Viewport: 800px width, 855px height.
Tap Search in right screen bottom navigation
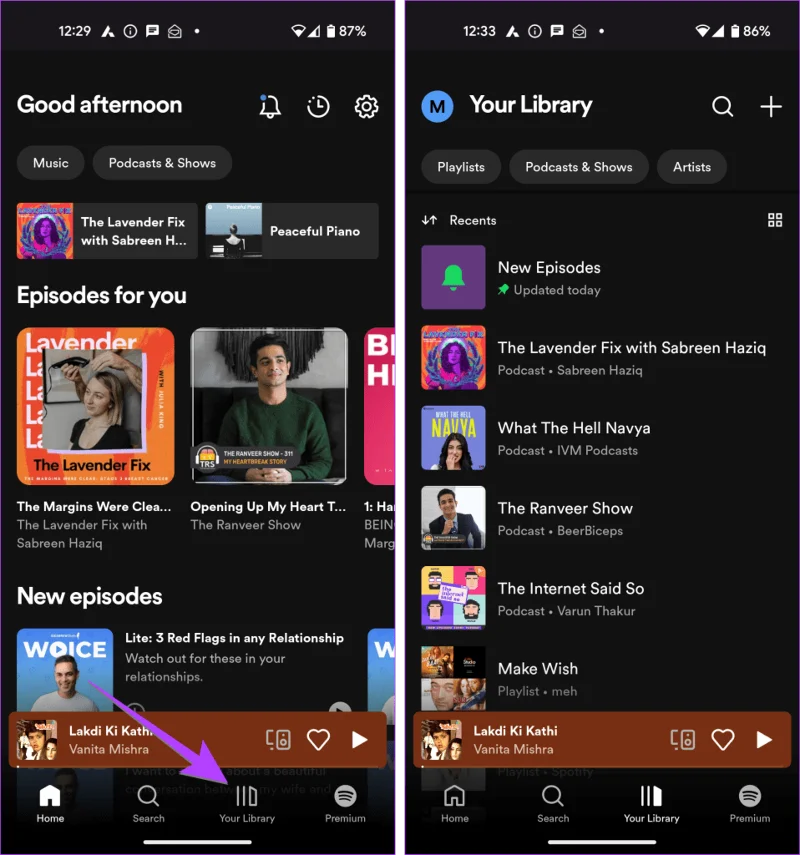pyautogui.click(x=553, y=803)
